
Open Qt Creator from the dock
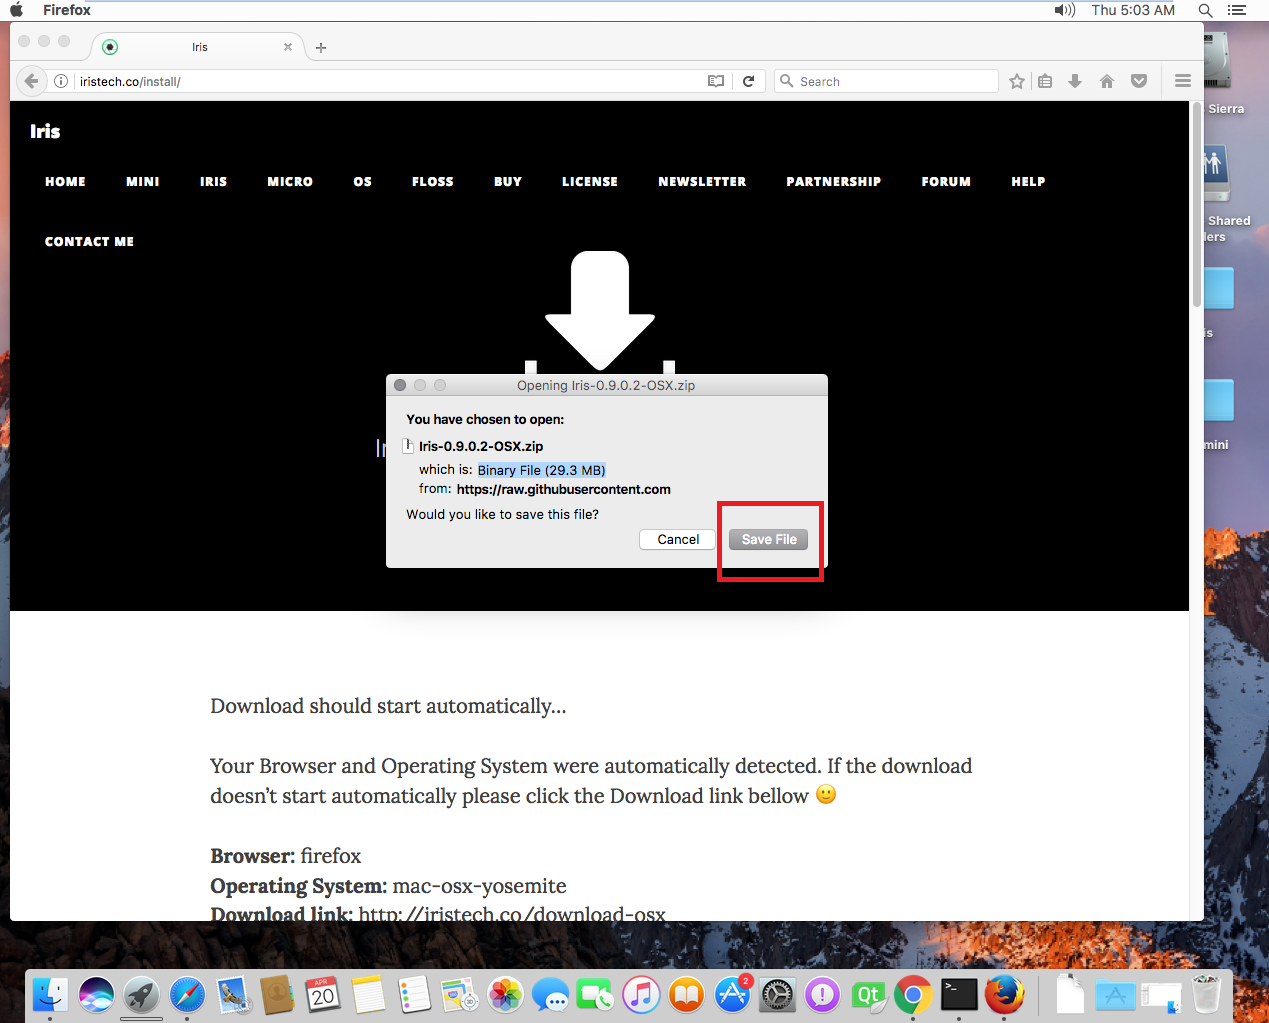[868, 995]
